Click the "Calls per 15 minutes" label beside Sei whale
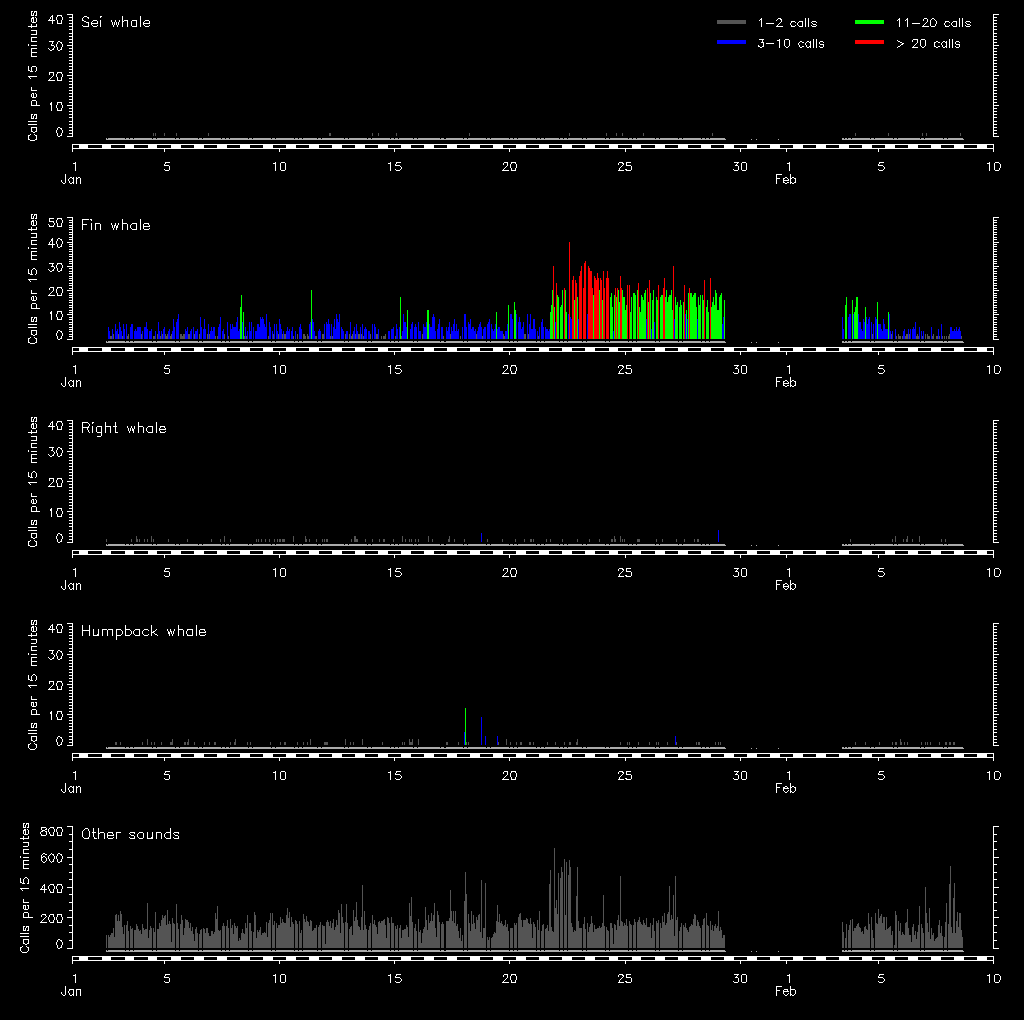This screenshot has height=1020, width=1024. click(x=33, y=78)
